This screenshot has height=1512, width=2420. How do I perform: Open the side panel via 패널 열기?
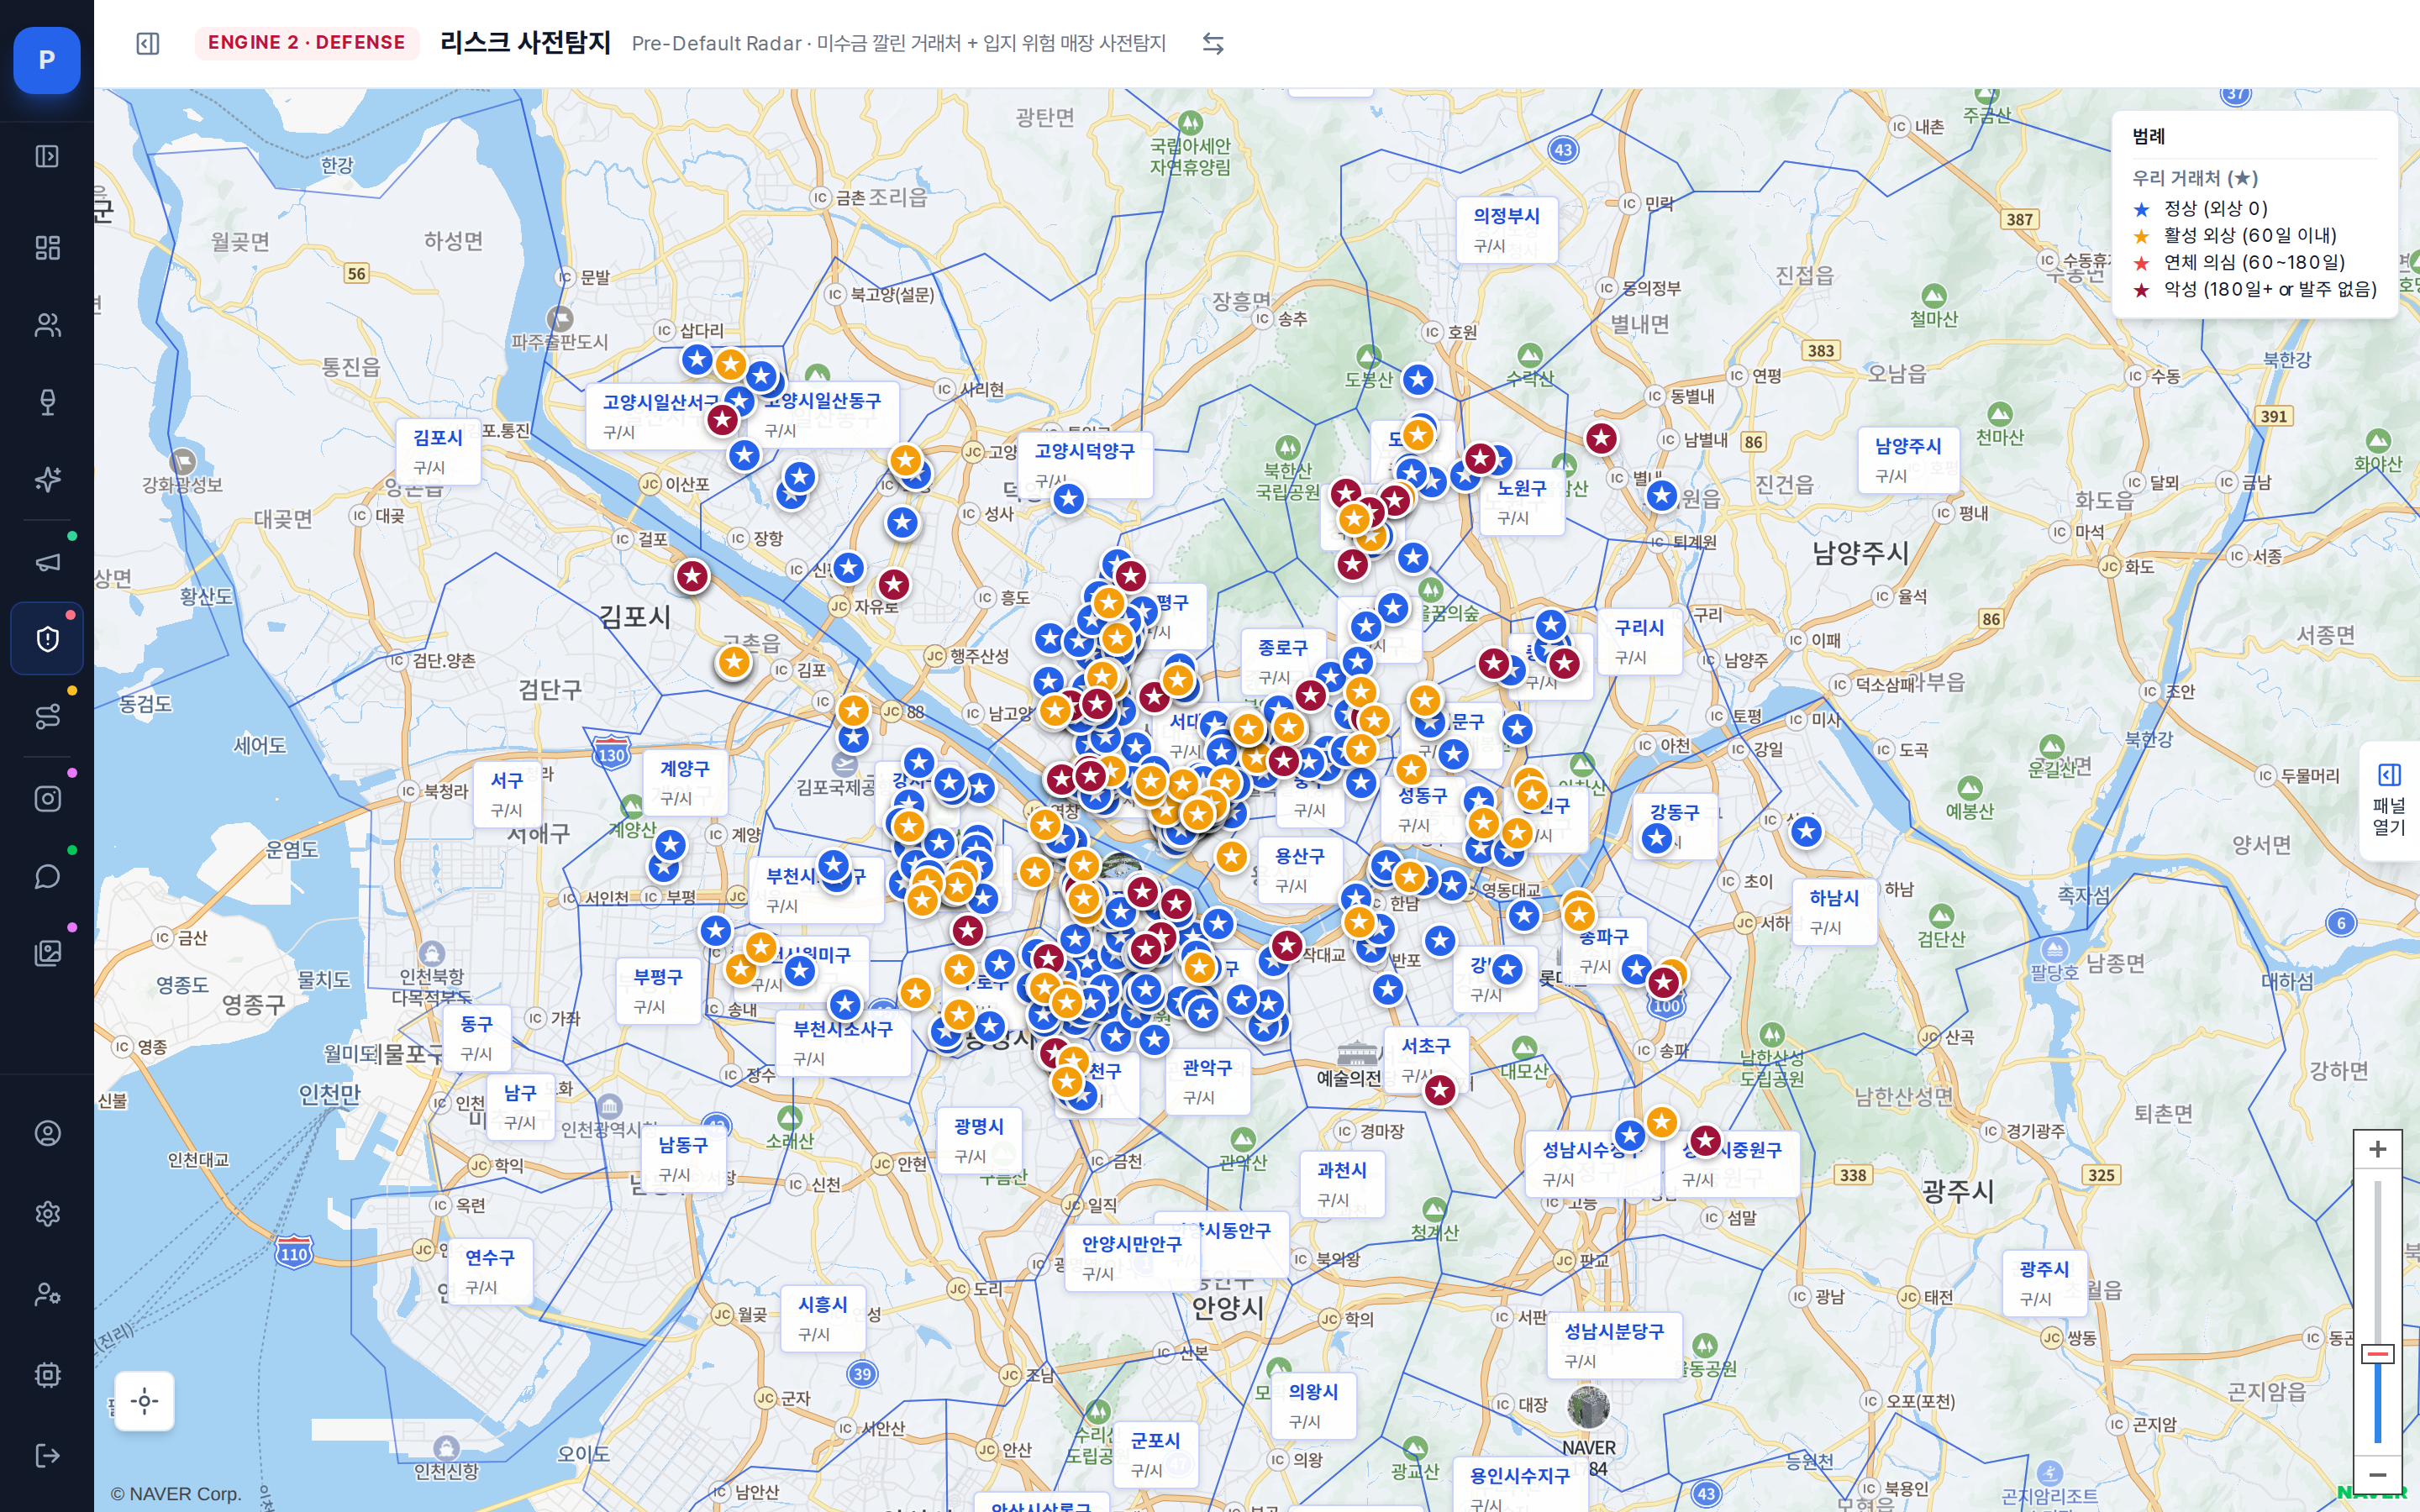(x=2389, y=800)
